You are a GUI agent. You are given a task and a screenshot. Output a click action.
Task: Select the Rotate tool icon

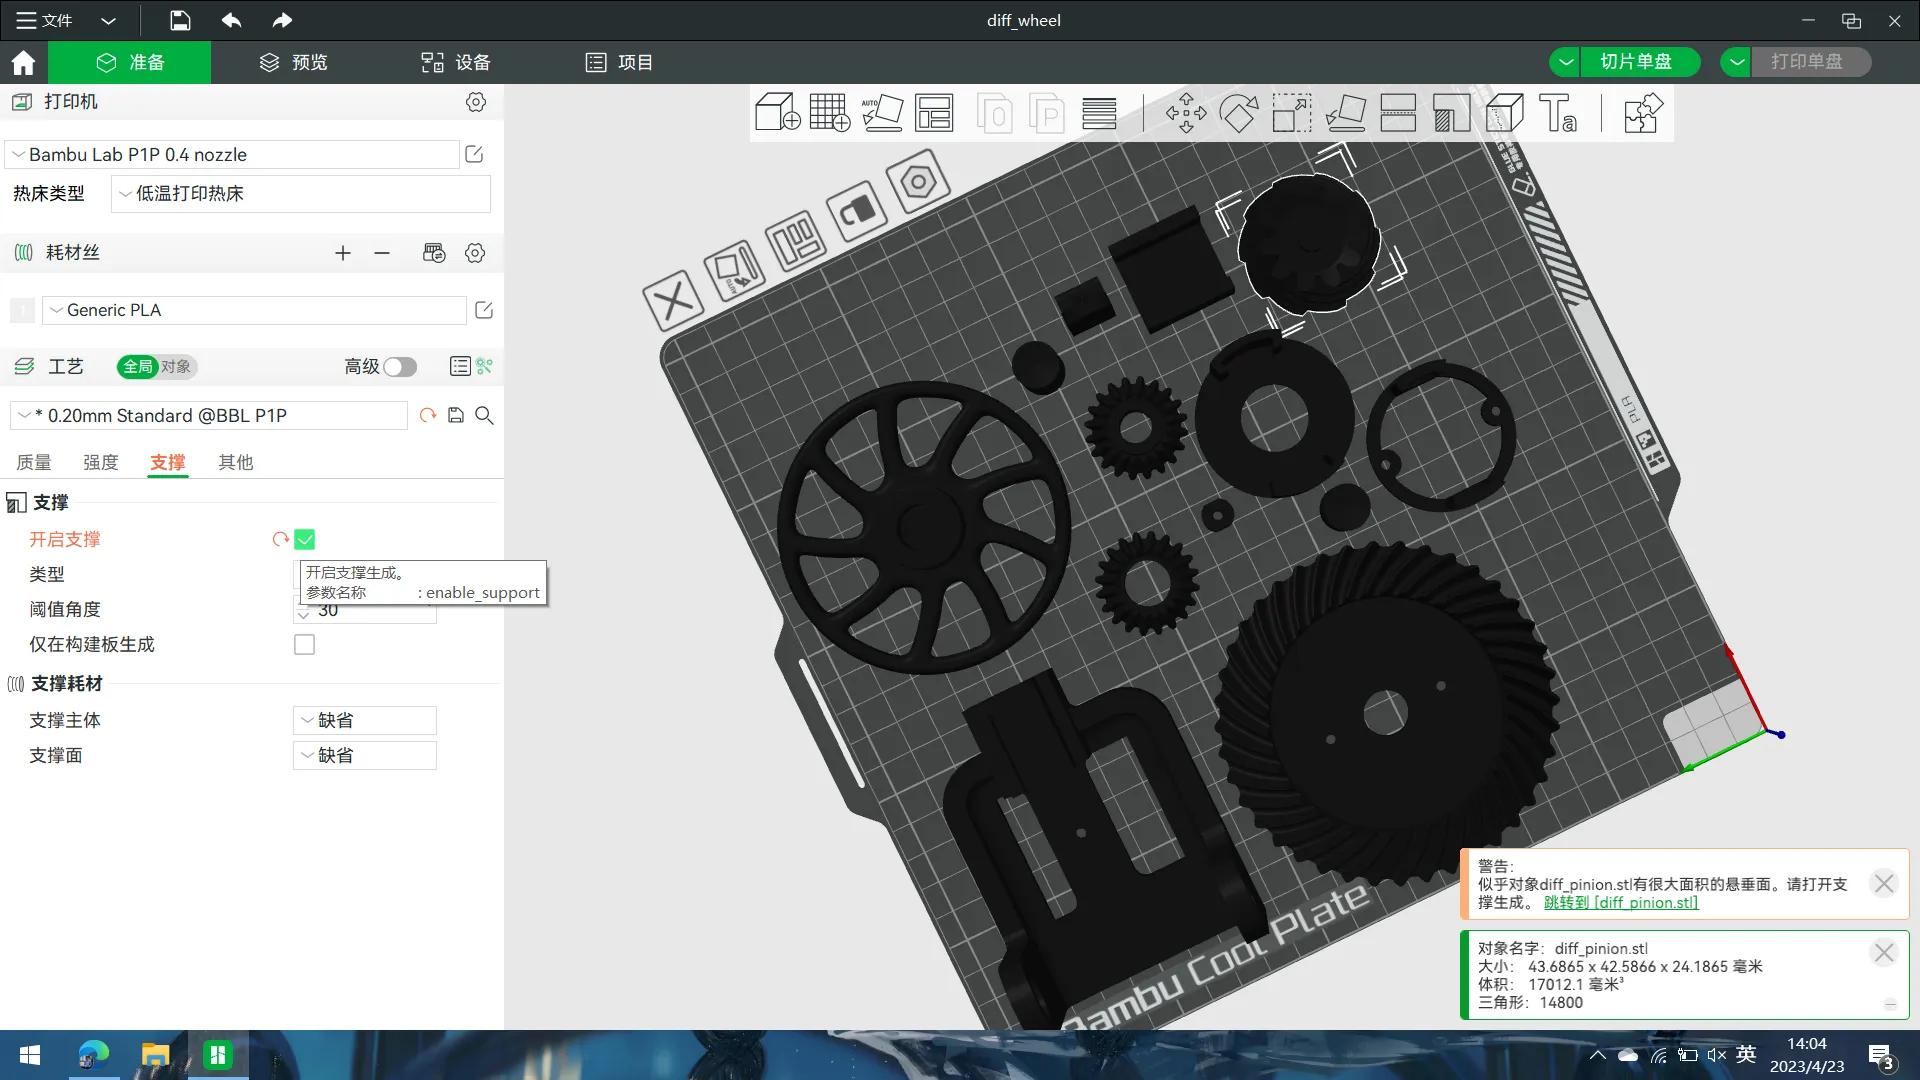[1239, 113]
